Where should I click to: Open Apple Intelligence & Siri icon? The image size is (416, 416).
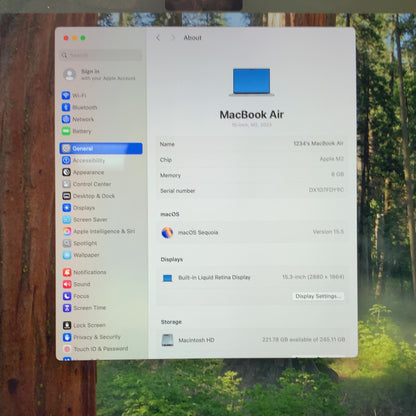point(67,231)
